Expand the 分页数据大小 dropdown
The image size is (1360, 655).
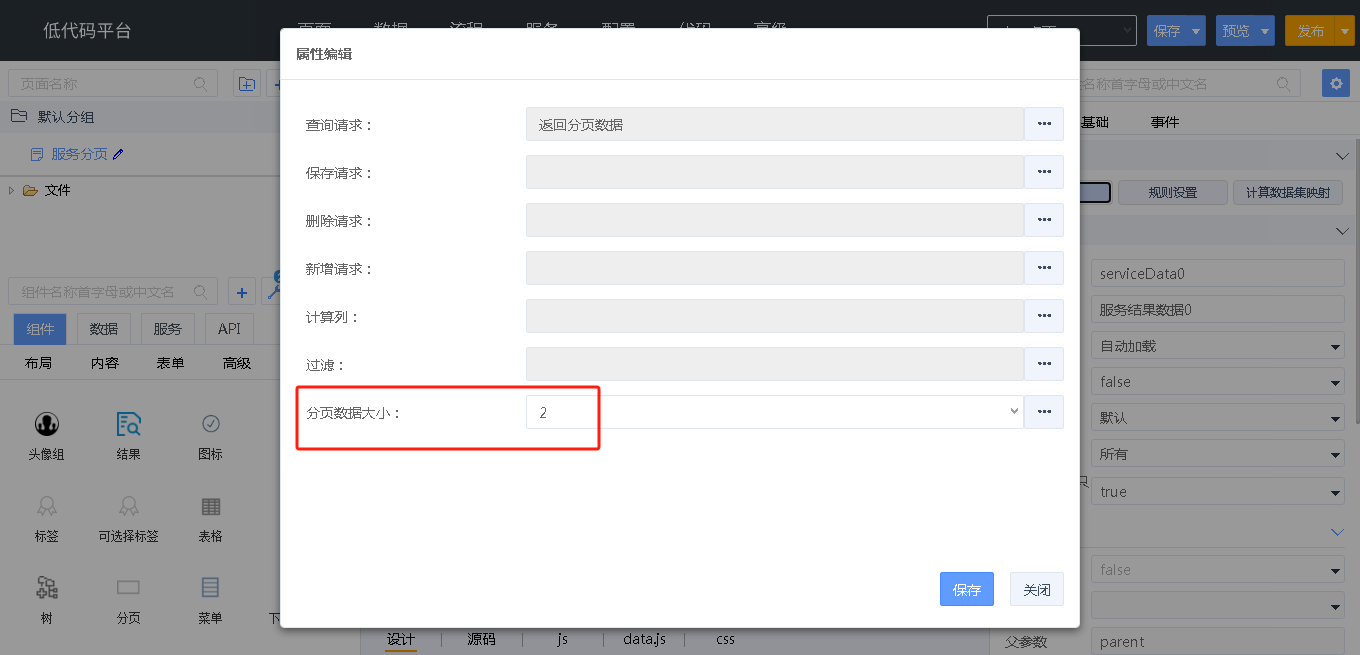pyautogui.click(x=1014, y=412)
